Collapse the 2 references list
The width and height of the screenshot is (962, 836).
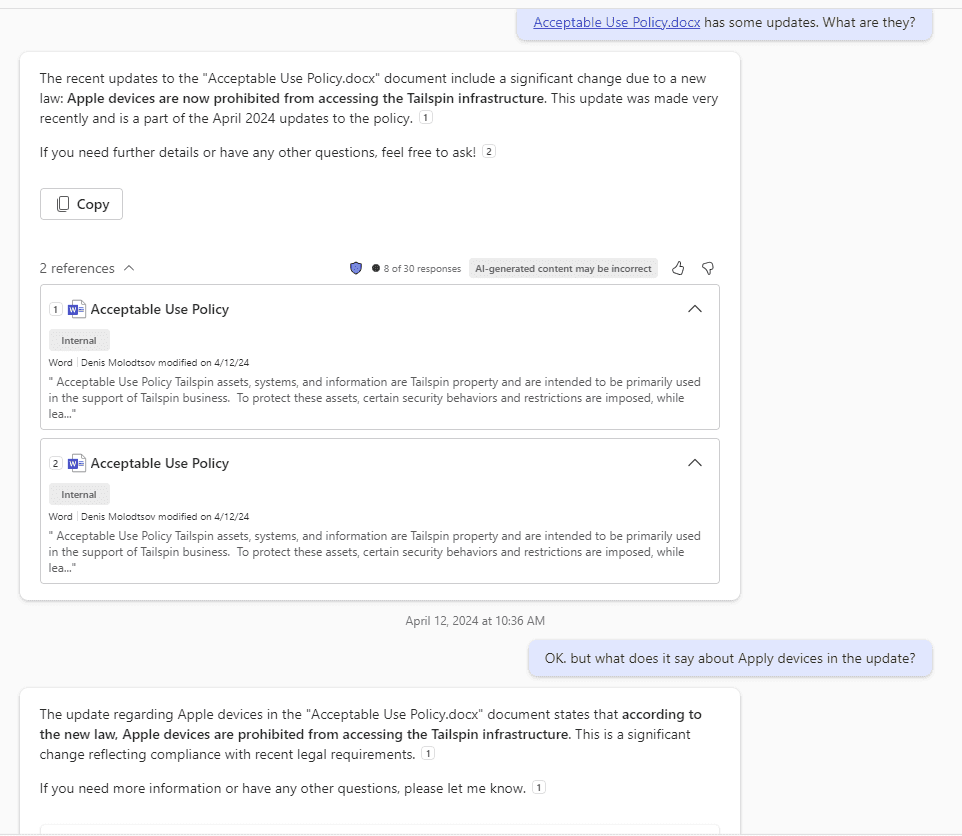87,269
